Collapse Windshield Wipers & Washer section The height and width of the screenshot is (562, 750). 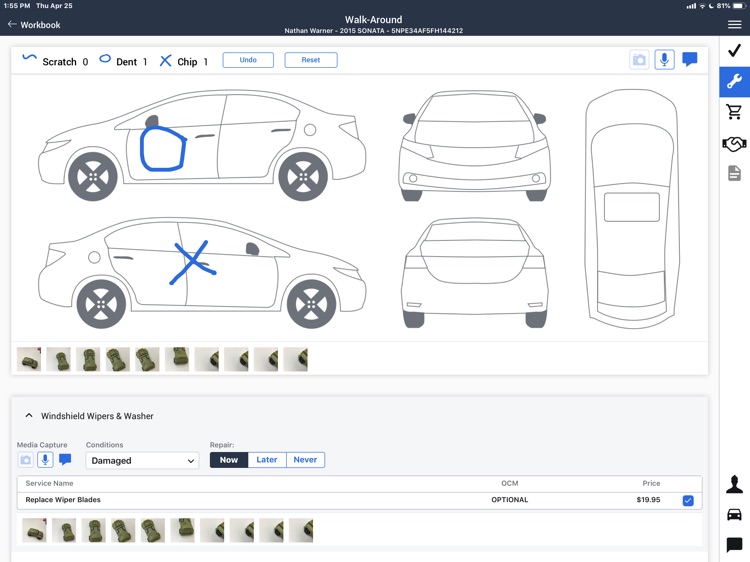29,415
